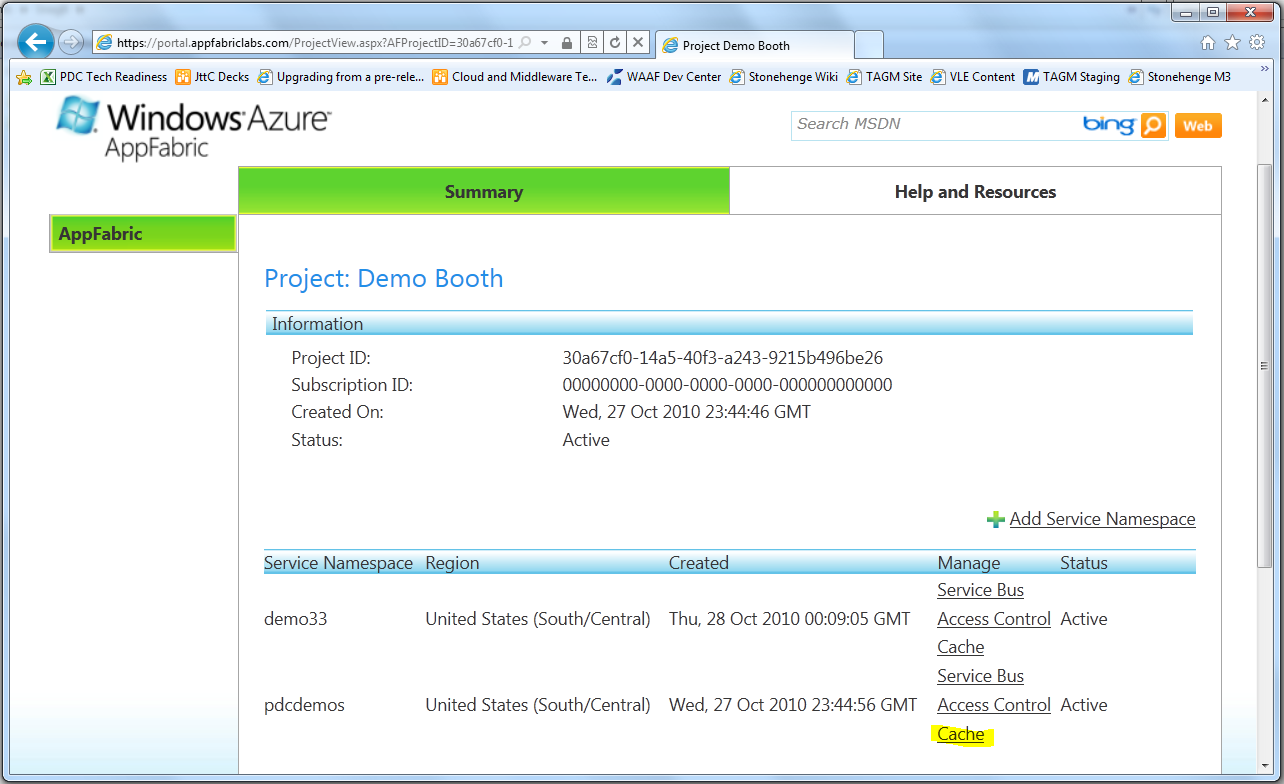Click the security lock icon in address bar
Image resolution: width=1284 pixels, height=784 pixels.
567,43
